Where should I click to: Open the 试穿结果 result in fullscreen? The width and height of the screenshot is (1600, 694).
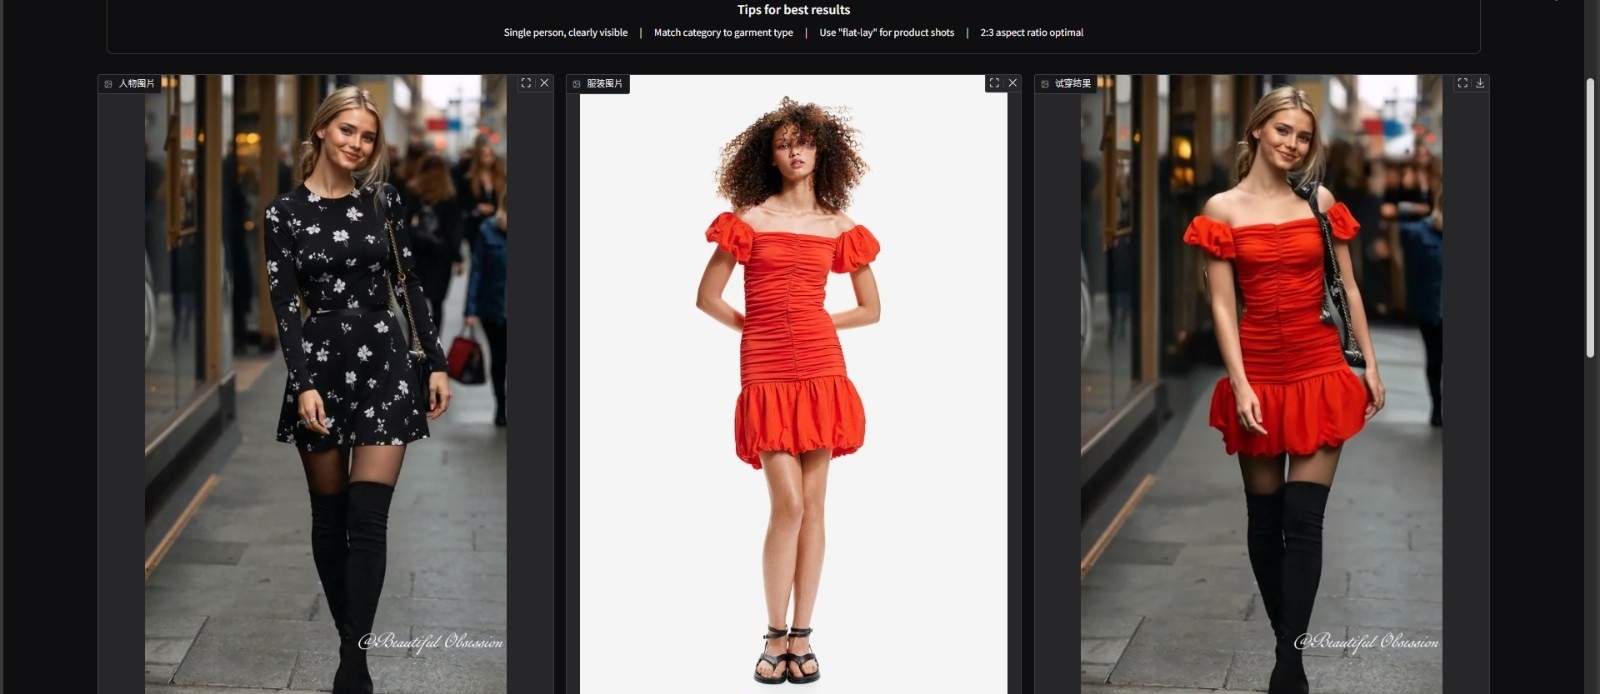(x=1462, y=83)
